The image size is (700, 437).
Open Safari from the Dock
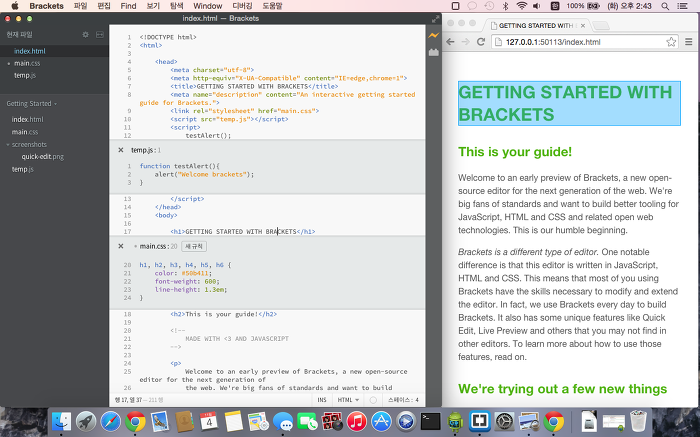pyautogui.click(x=110, y=421)
